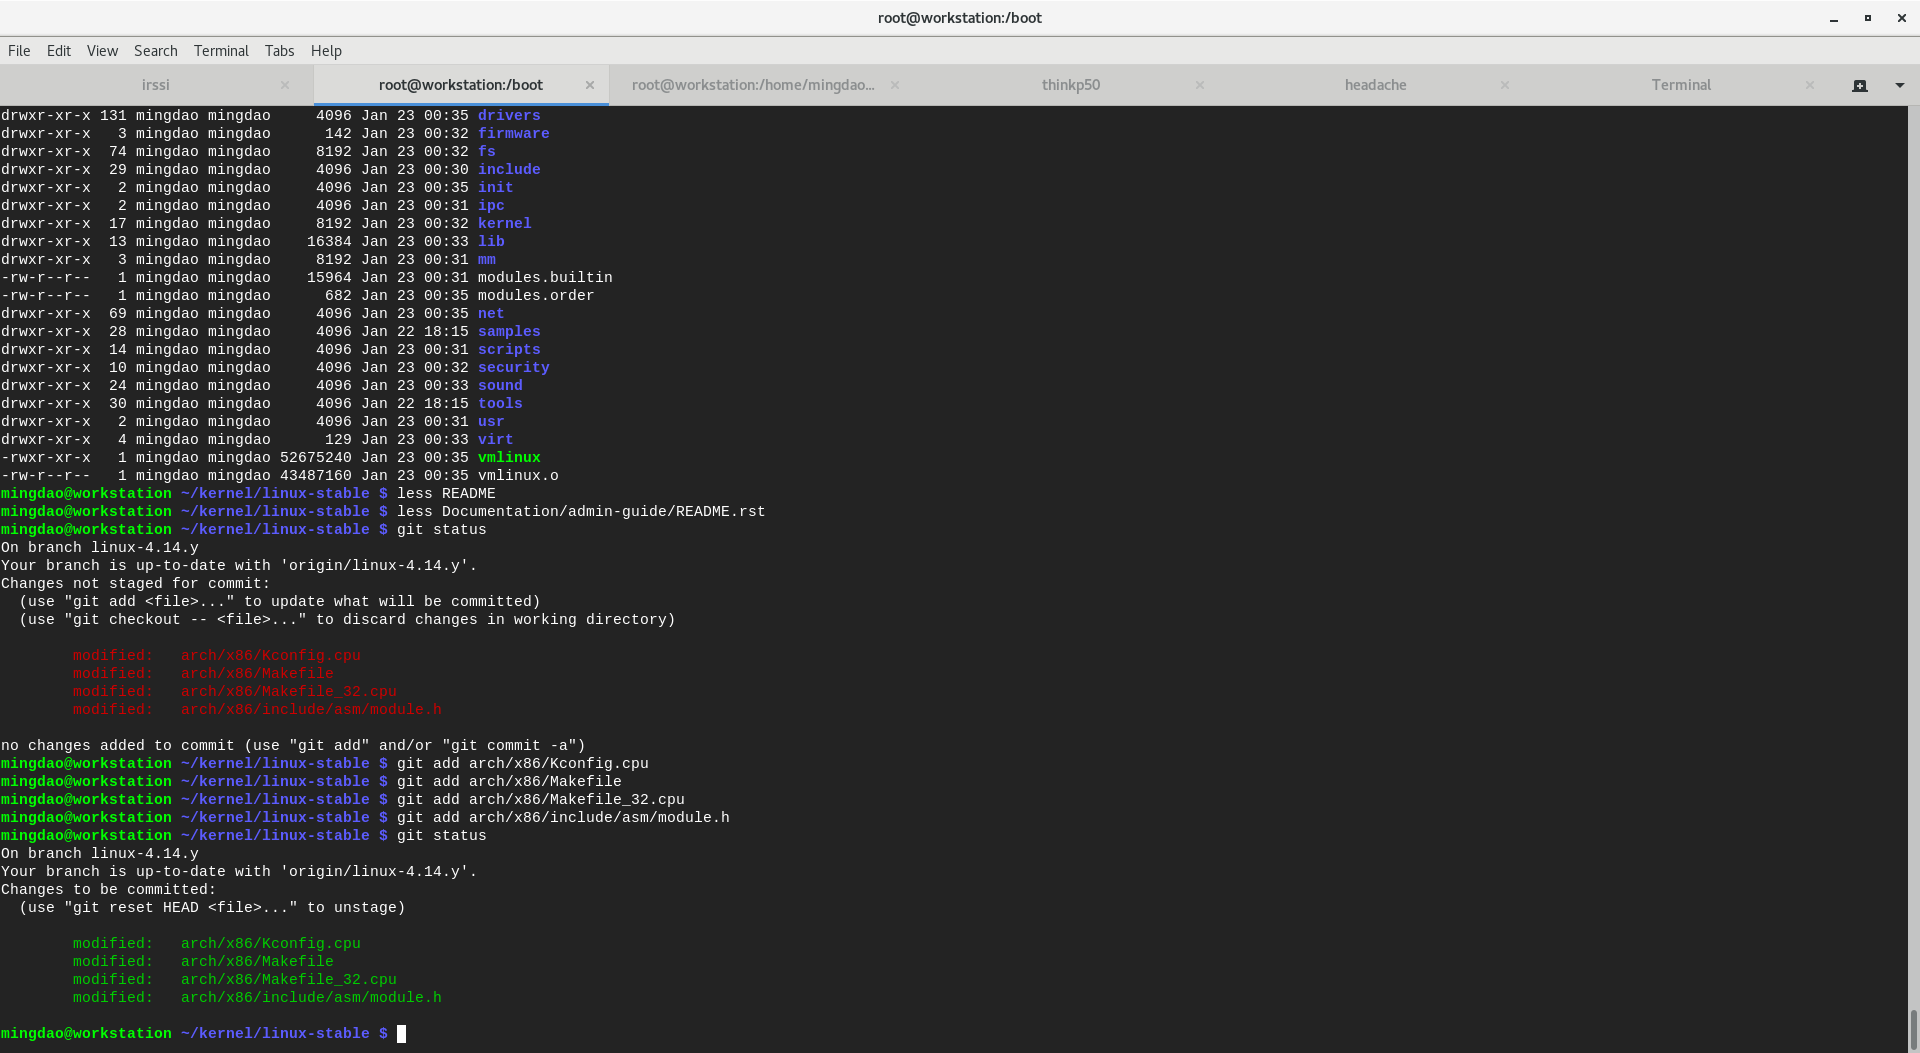This screenshot has height=1053, width=1920.
Task: Open the Terminal menu
Action: click(x=221, y=51)
